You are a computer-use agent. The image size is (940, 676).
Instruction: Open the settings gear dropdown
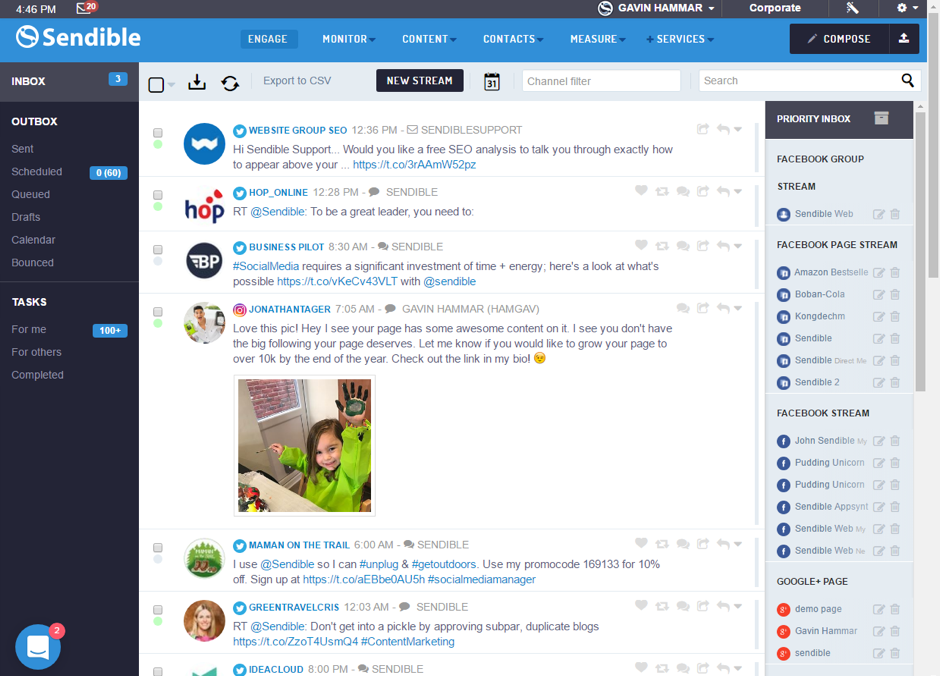click(907, 8)
